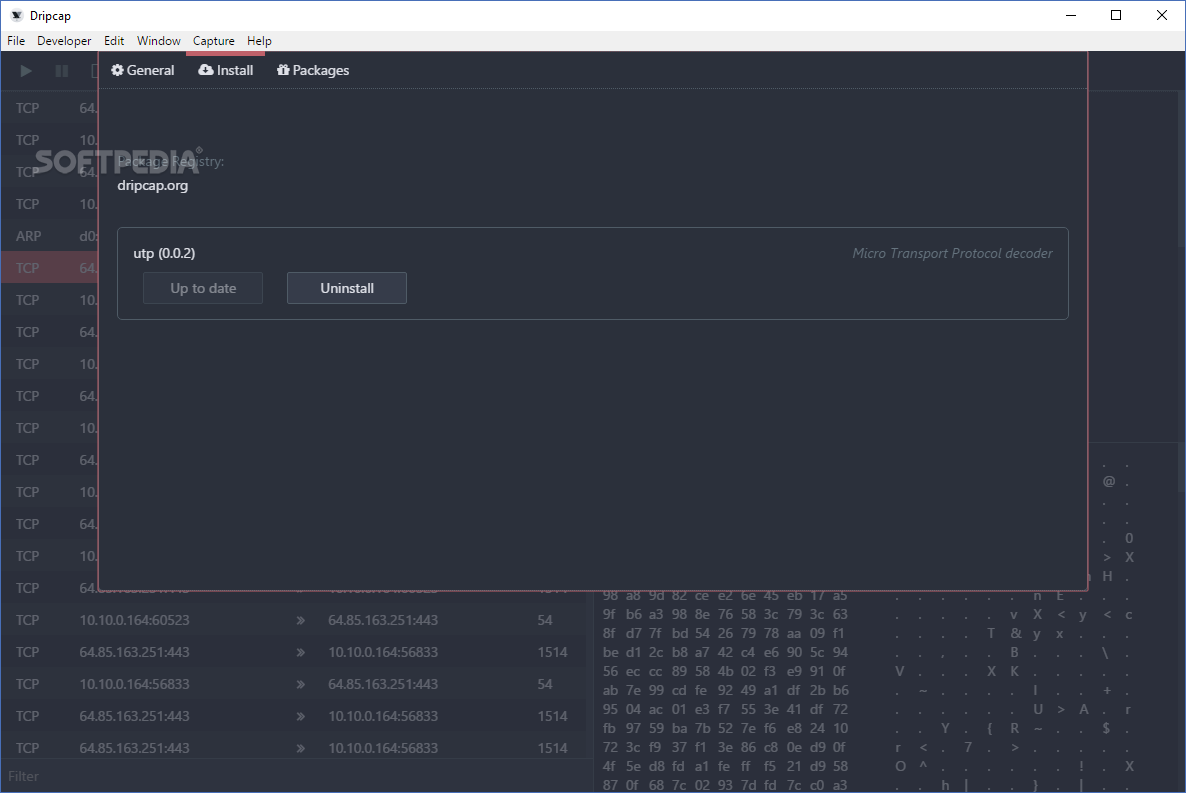Open the Packages tab

point(313,70)
